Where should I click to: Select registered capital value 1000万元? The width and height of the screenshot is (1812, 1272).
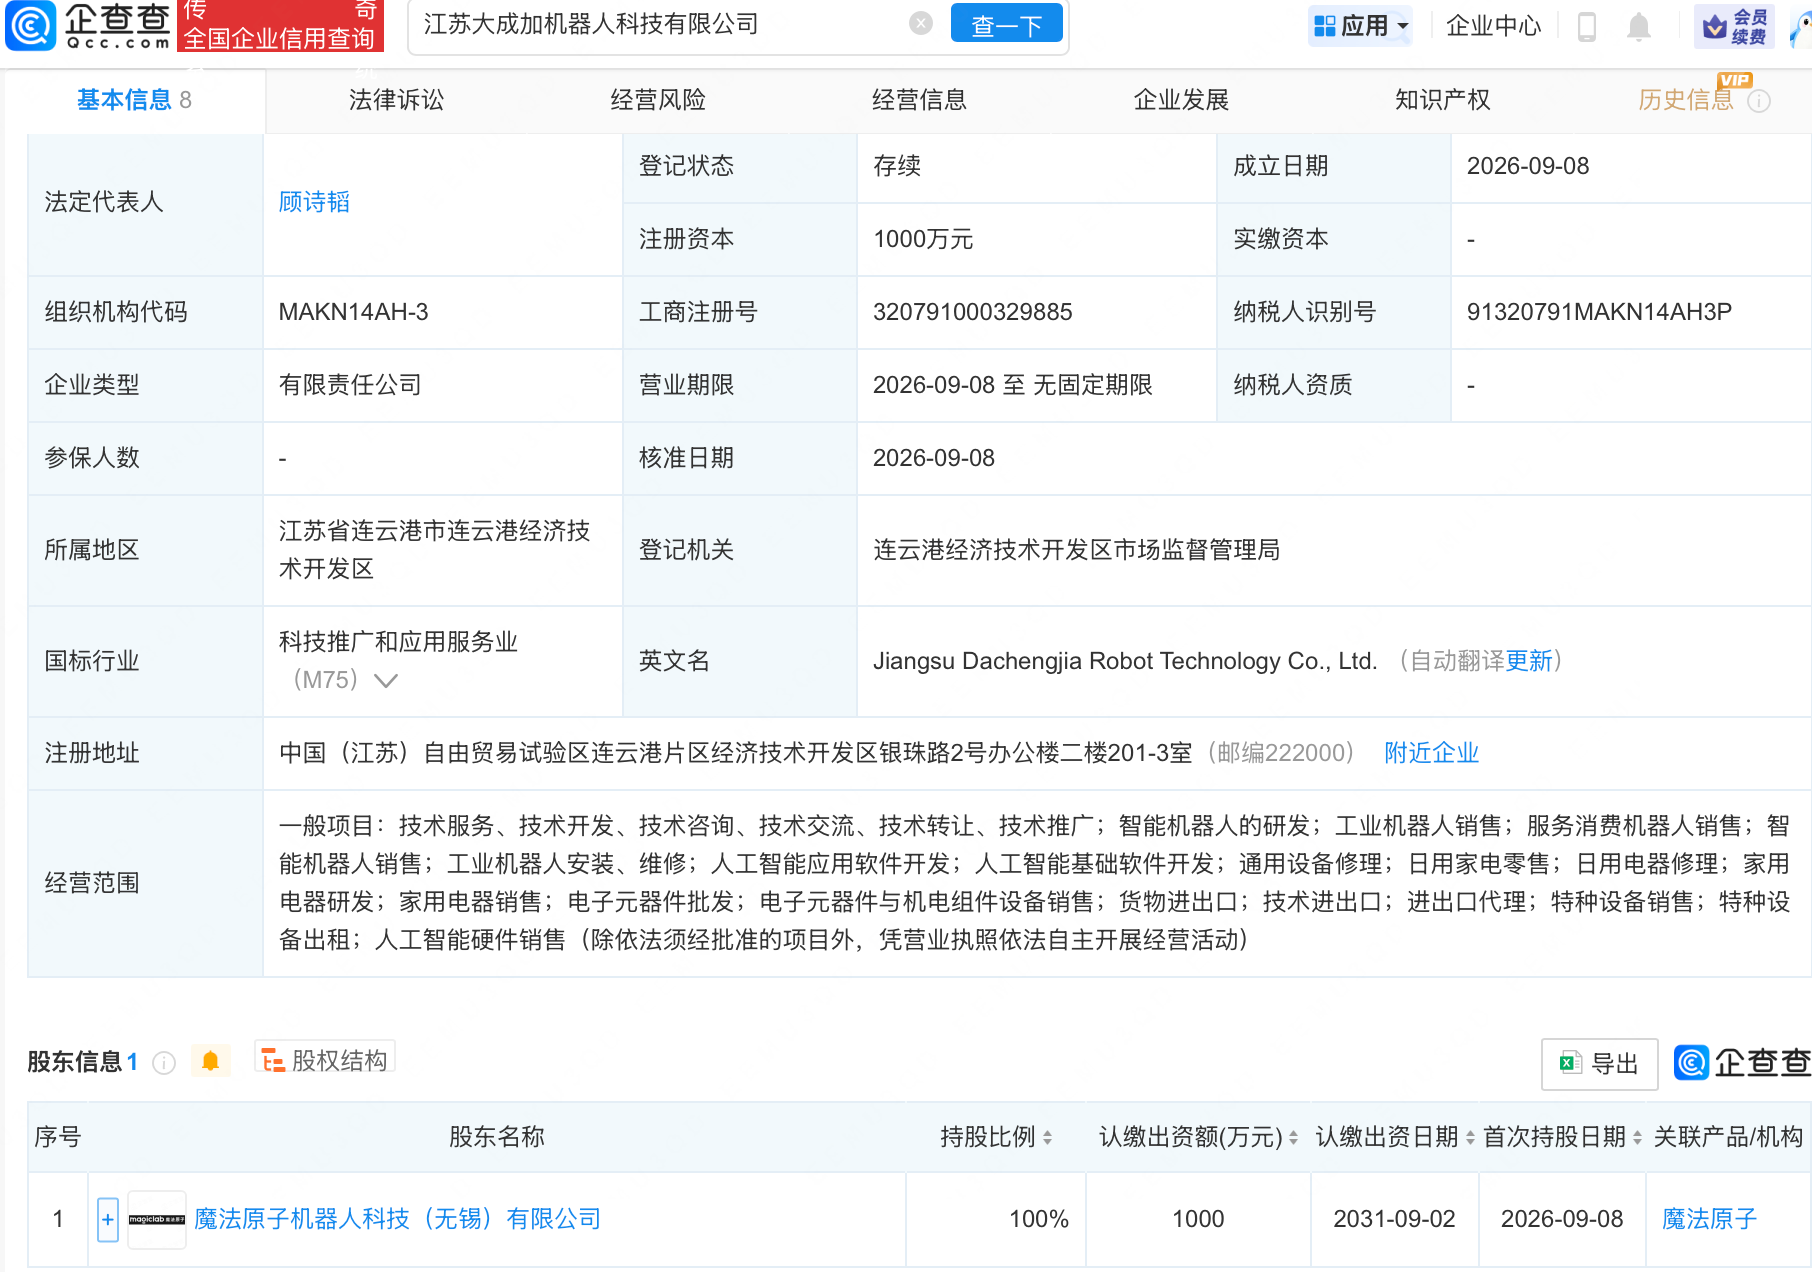(922, 239)
